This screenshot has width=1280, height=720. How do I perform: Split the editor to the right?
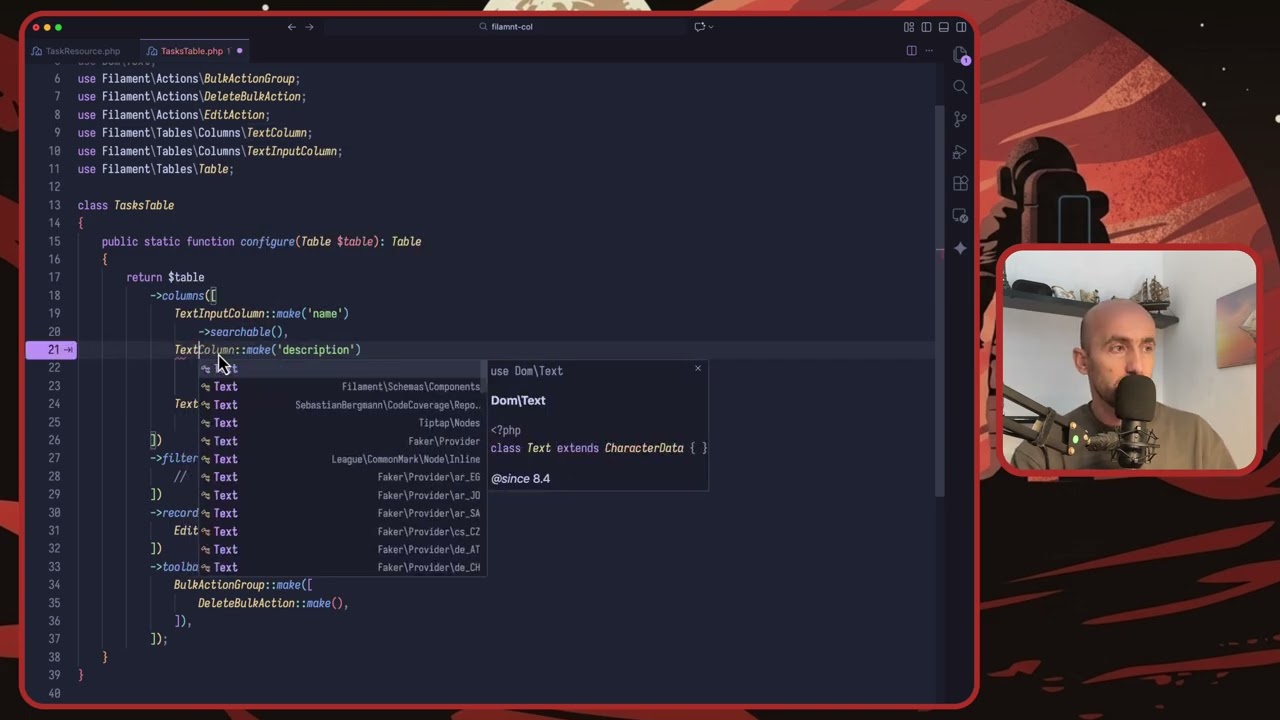(x=911, y=51)
